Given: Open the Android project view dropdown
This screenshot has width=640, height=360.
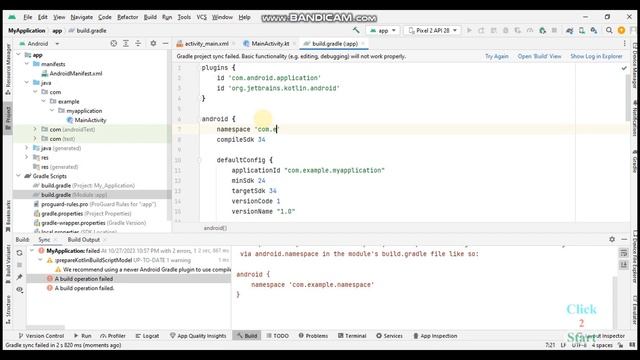Looking at the screenshot, I should point(39,43).
